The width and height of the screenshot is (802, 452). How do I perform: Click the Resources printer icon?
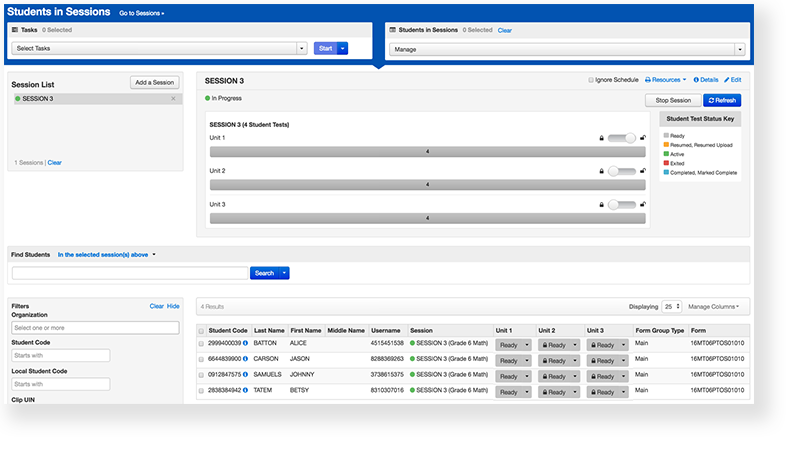point(648,80)
